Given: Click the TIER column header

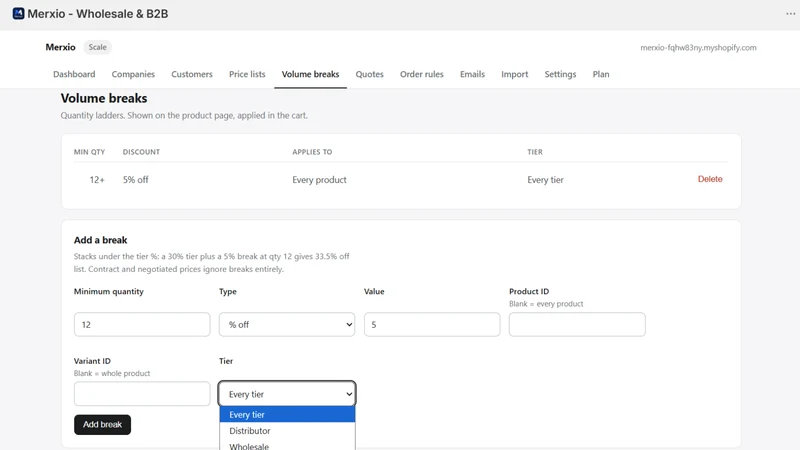Looking at the screenshot, I should point(535,152).
